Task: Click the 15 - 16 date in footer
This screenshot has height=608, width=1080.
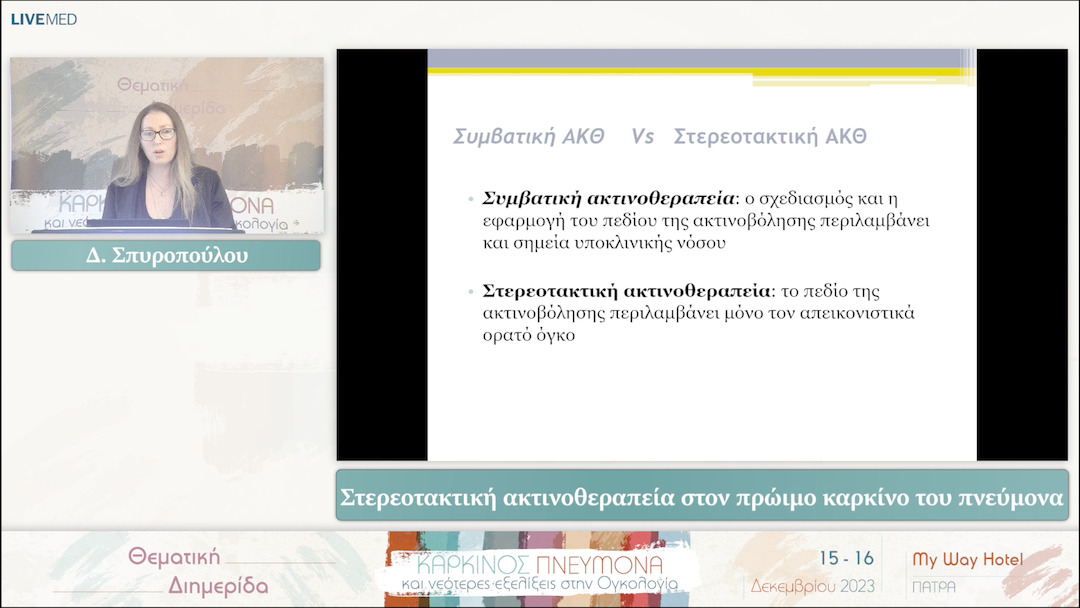Action: [846, 558]
